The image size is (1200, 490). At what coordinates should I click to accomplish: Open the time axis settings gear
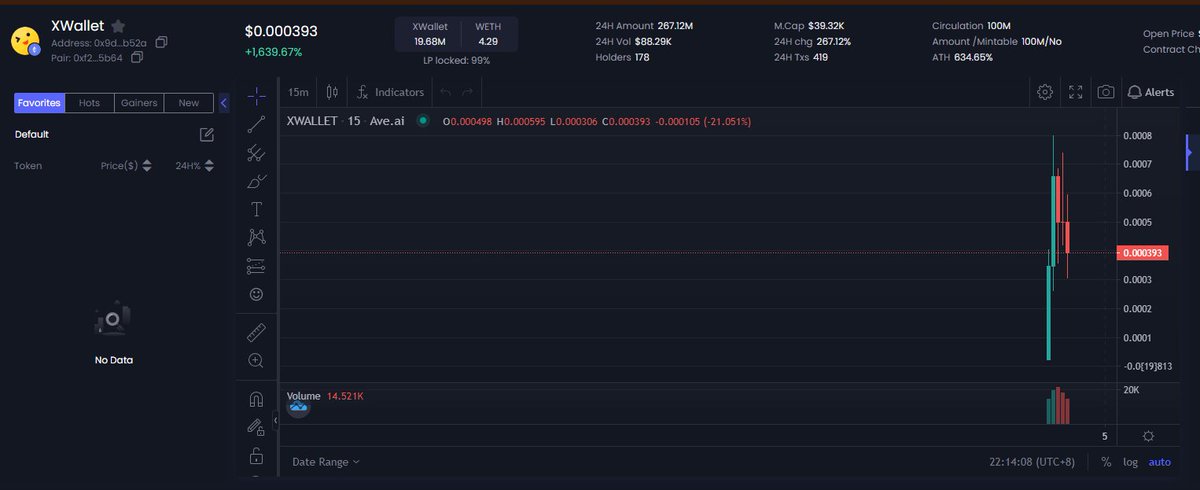1148,436
